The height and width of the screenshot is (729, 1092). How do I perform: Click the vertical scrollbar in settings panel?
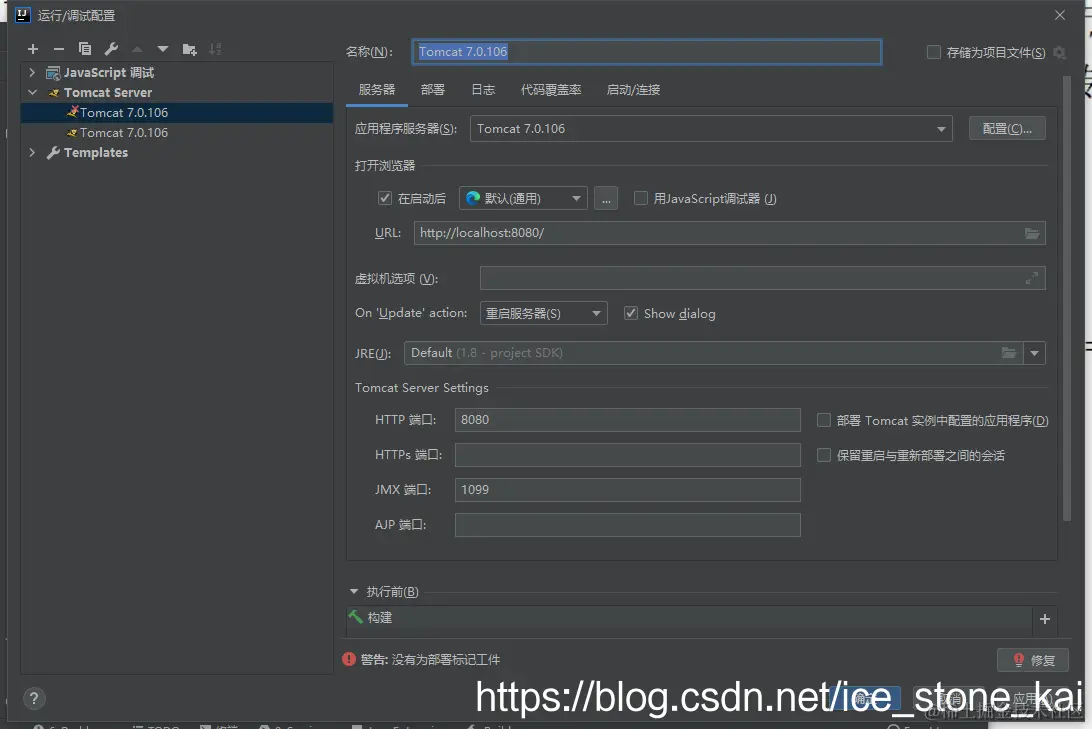point(1067,299)
